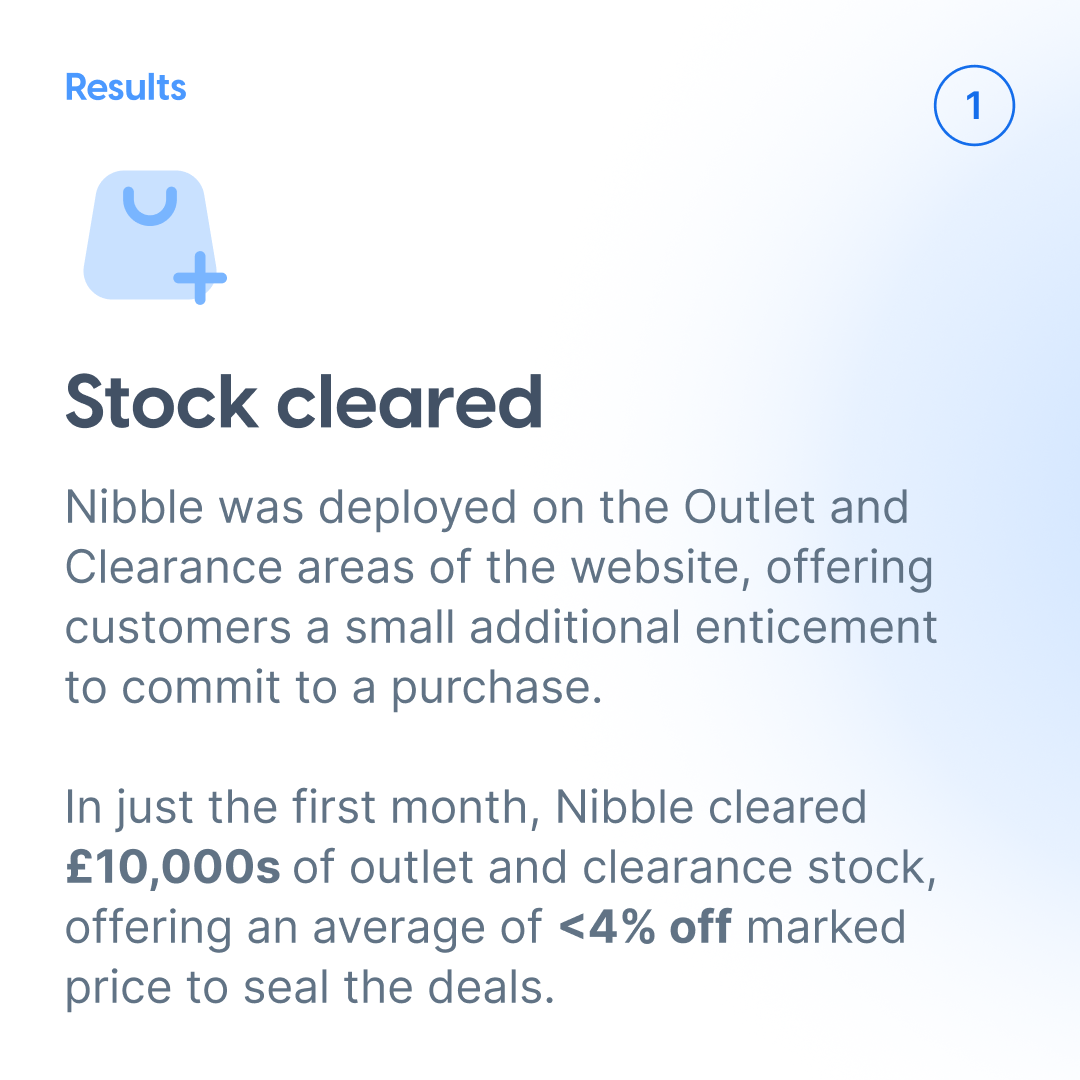Image resolution: width=1080 pixels, height=1080 pixels.
Task: Click the plus sign on the bag icon
Action: (x=200, y=278)
